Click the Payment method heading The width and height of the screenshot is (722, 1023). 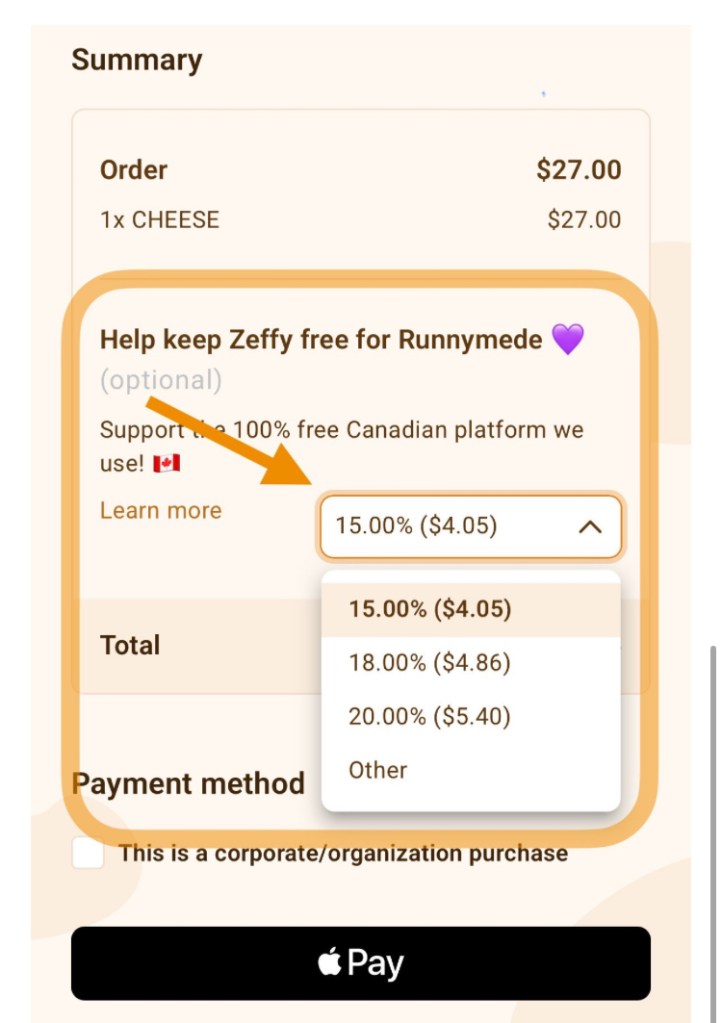click(188, 783)
